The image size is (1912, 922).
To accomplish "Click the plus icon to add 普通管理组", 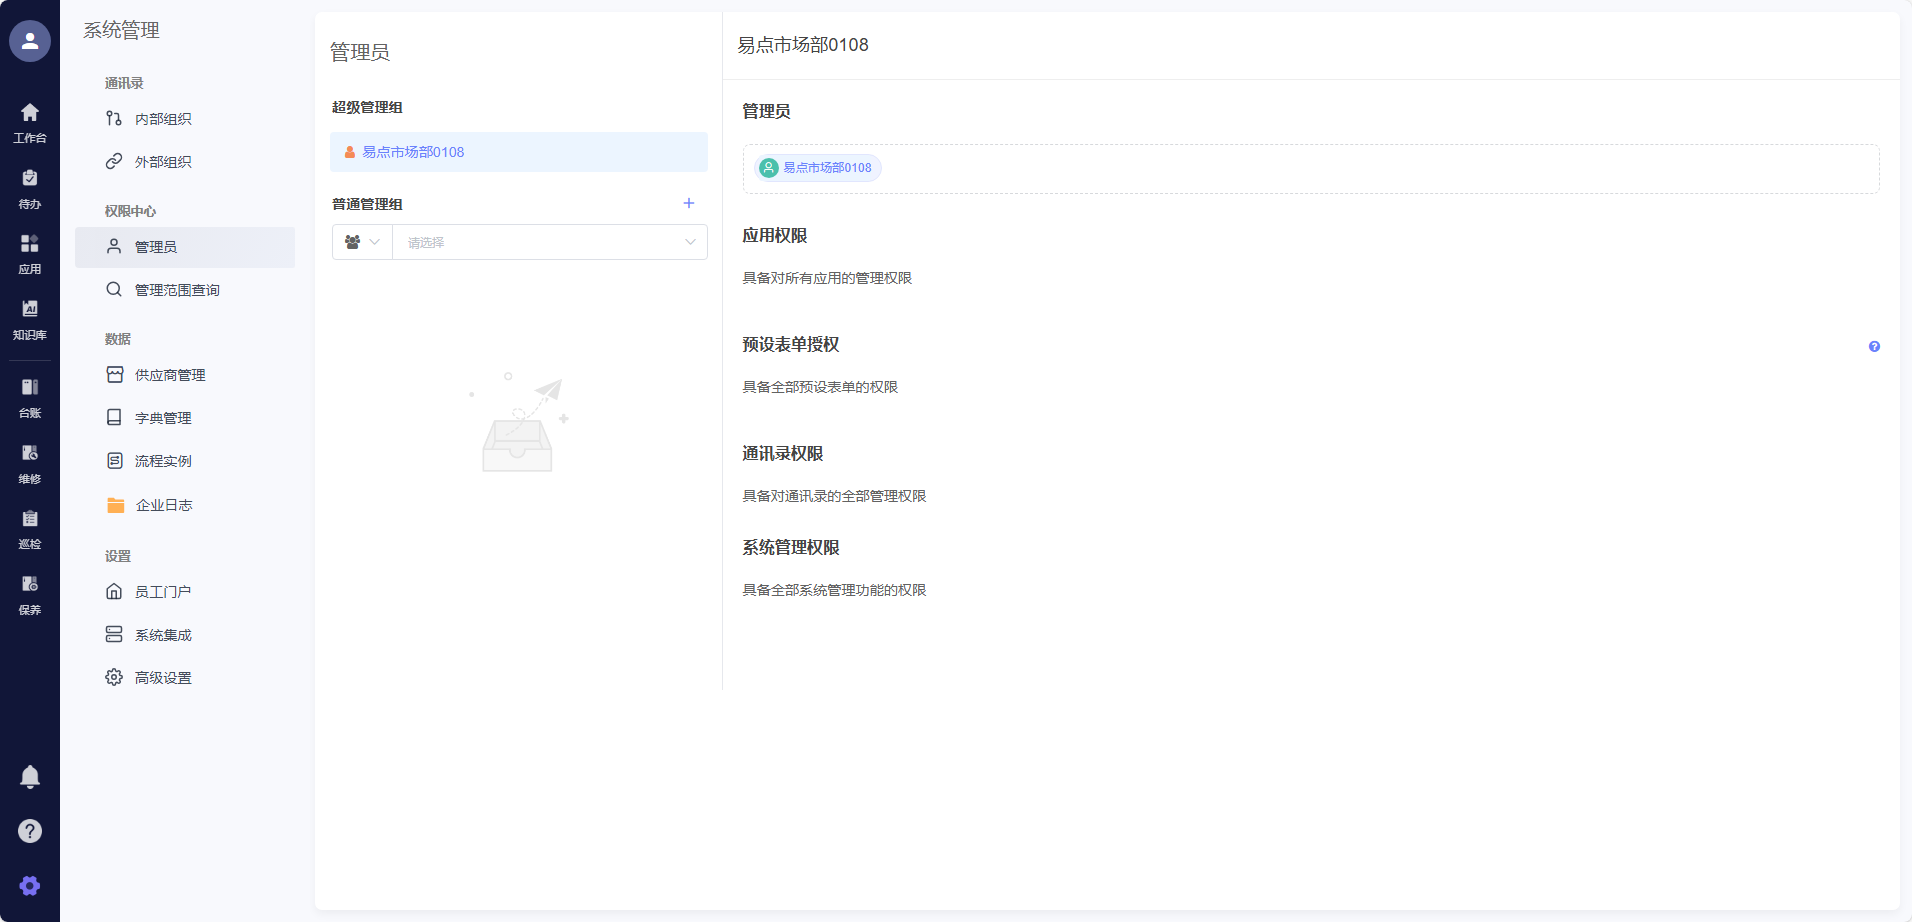I will [689, 203].
